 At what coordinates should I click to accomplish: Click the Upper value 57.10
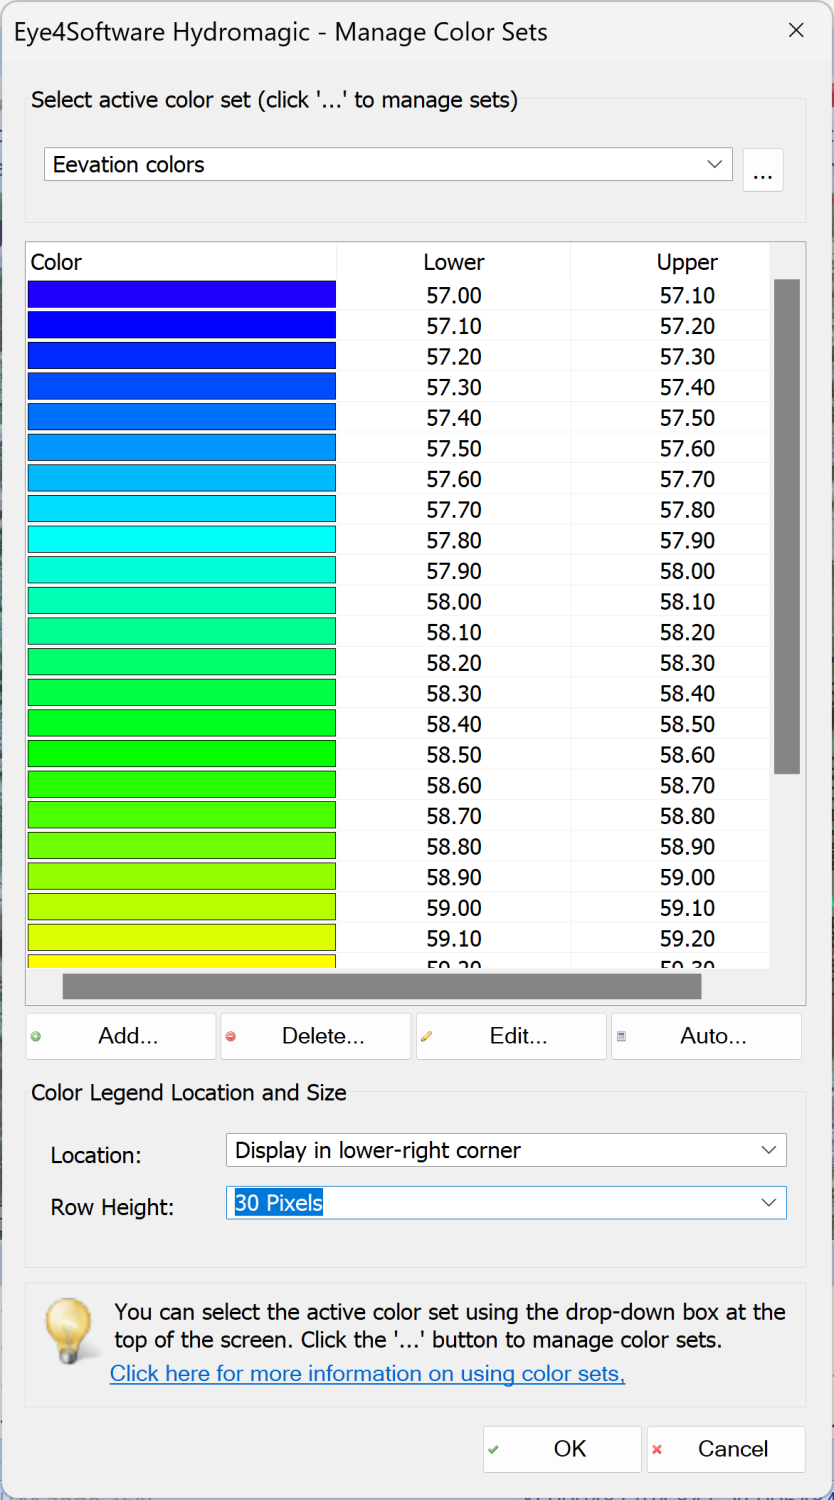pos(687,295)
